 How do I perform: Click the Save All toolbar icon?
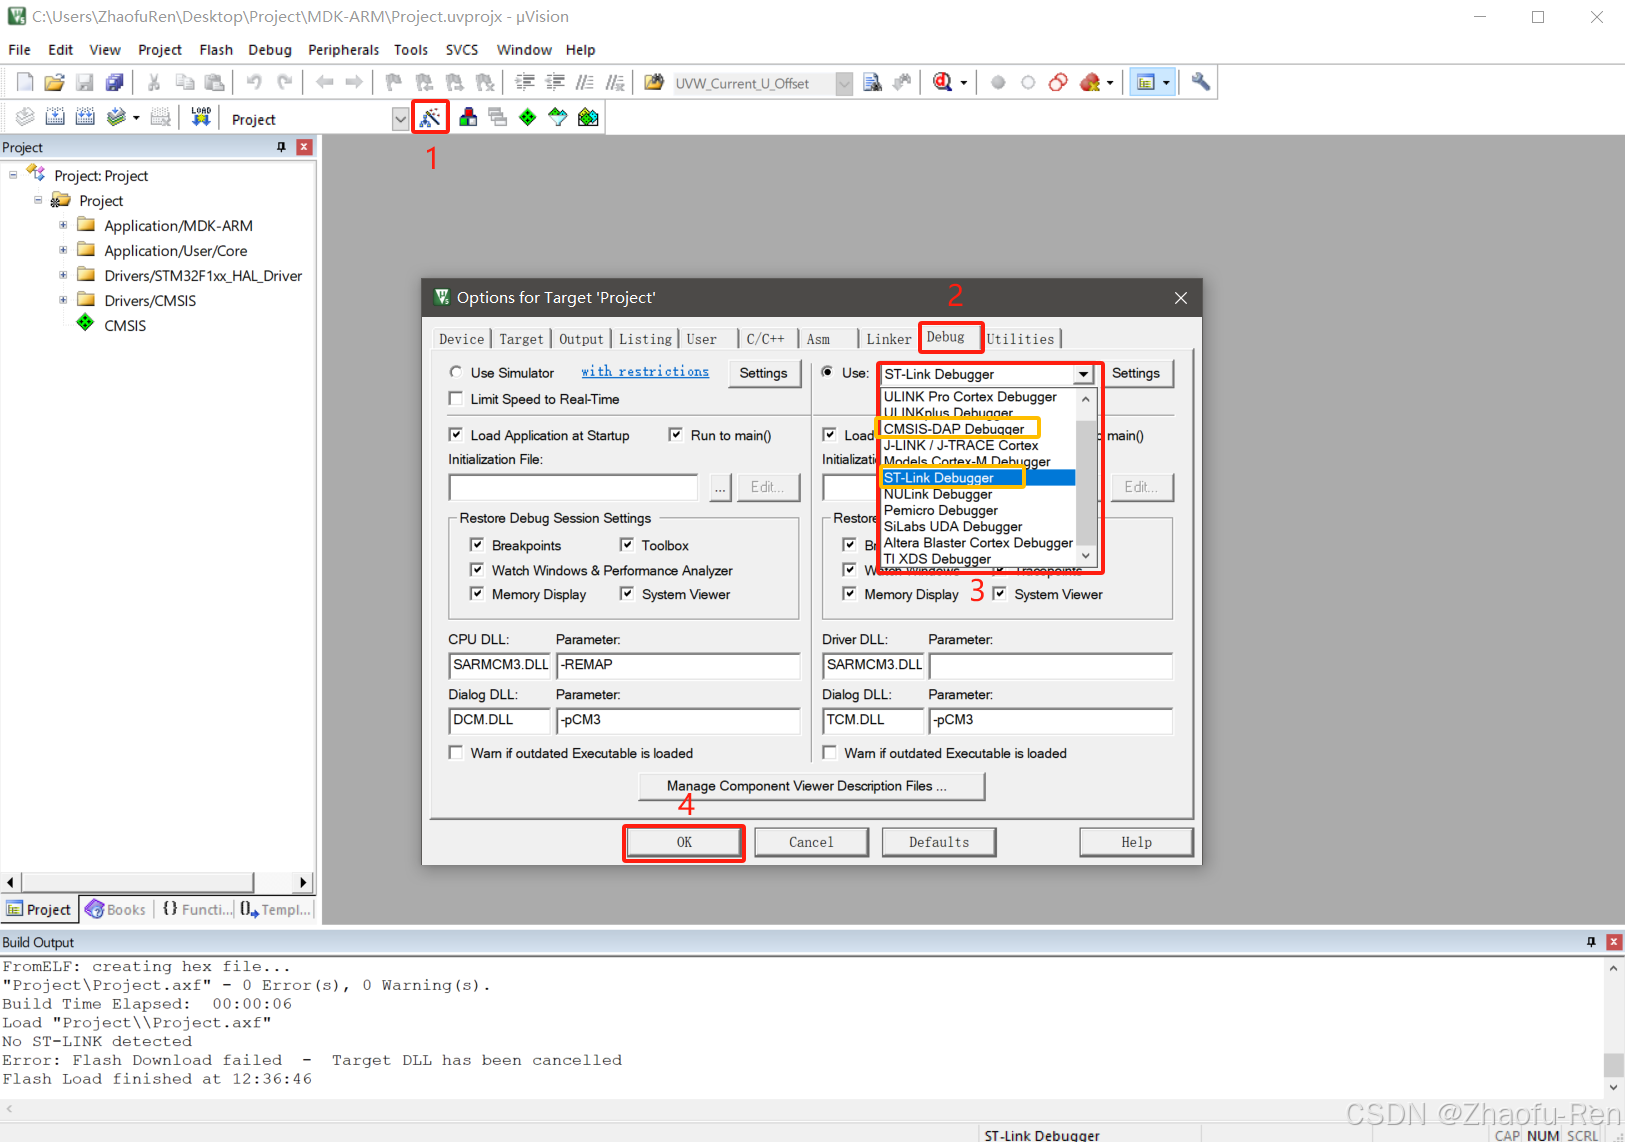click(115, 83)
